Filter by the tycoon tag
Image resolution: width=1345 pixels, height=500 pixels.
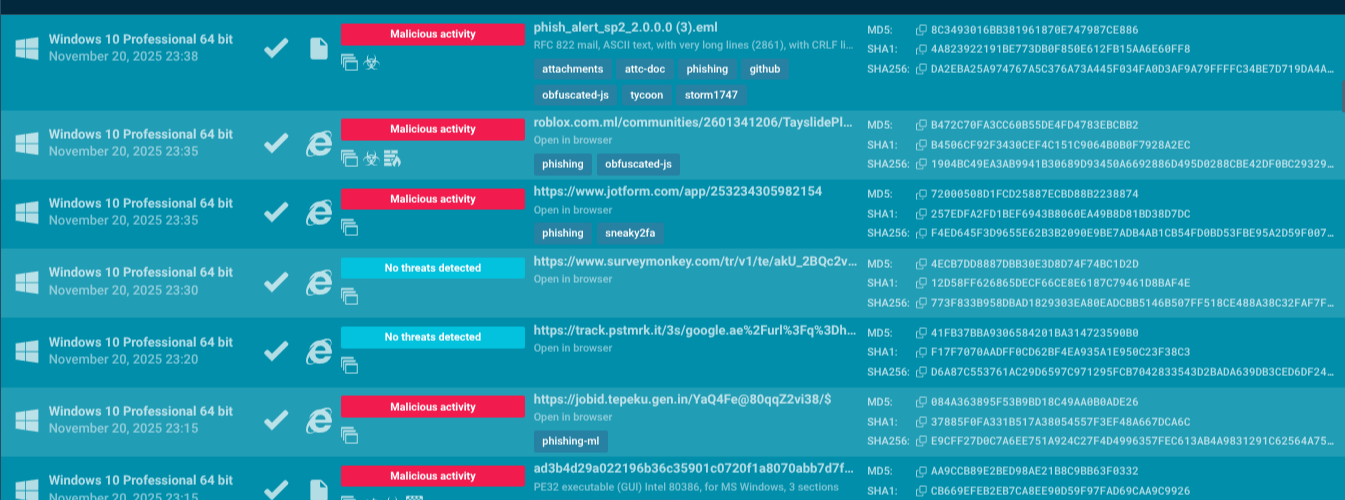646,95
